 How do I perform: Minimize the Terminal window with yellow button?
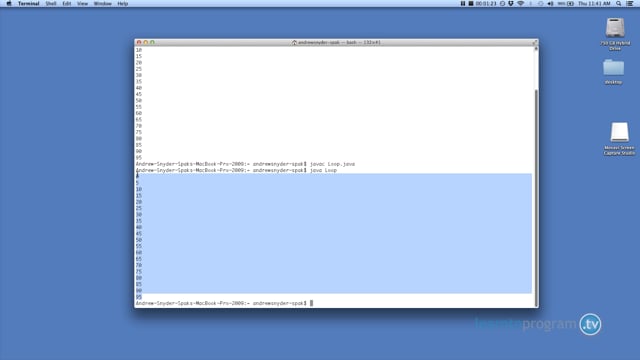coord(146,42)
